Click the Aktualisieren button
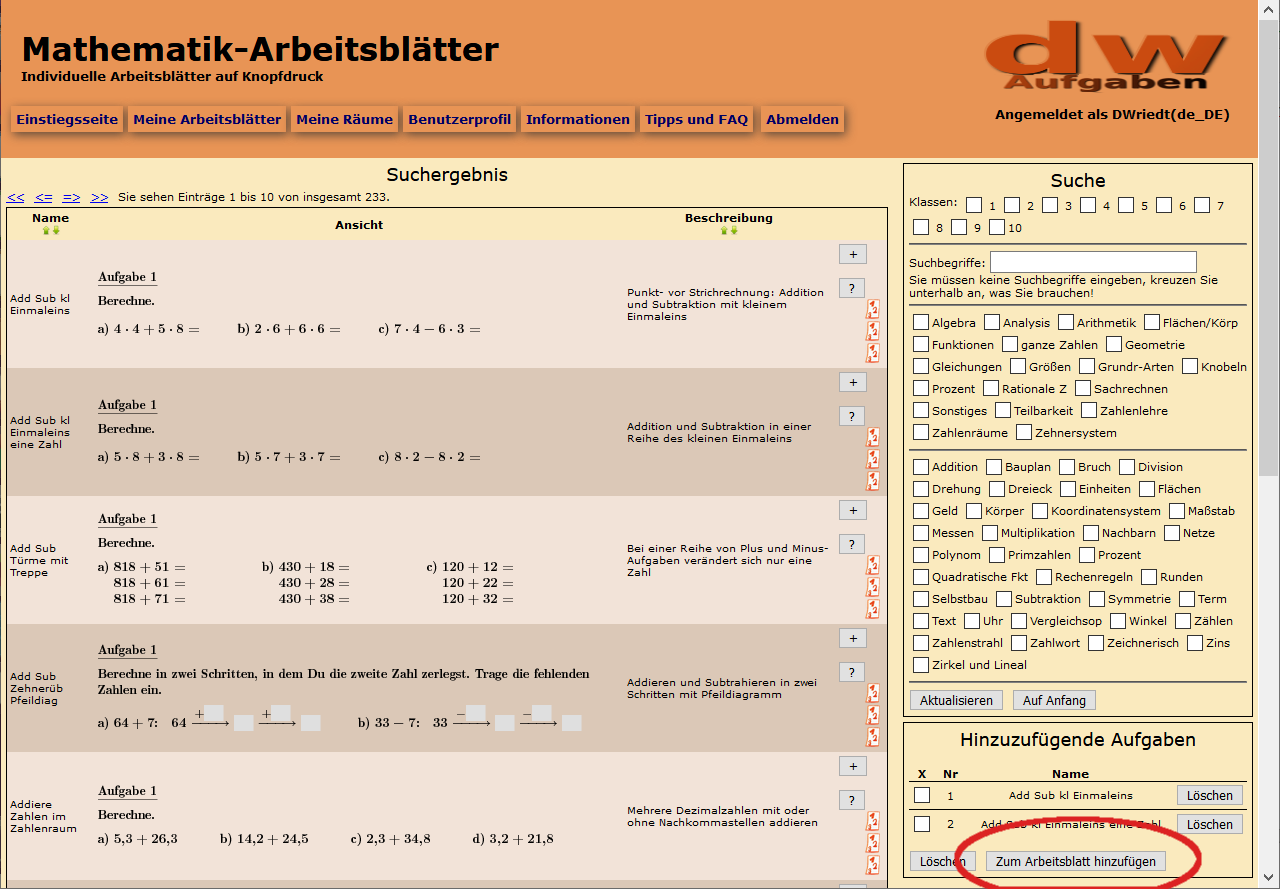The height and width of the screenshot is (889, 1280). click(956, 700)
